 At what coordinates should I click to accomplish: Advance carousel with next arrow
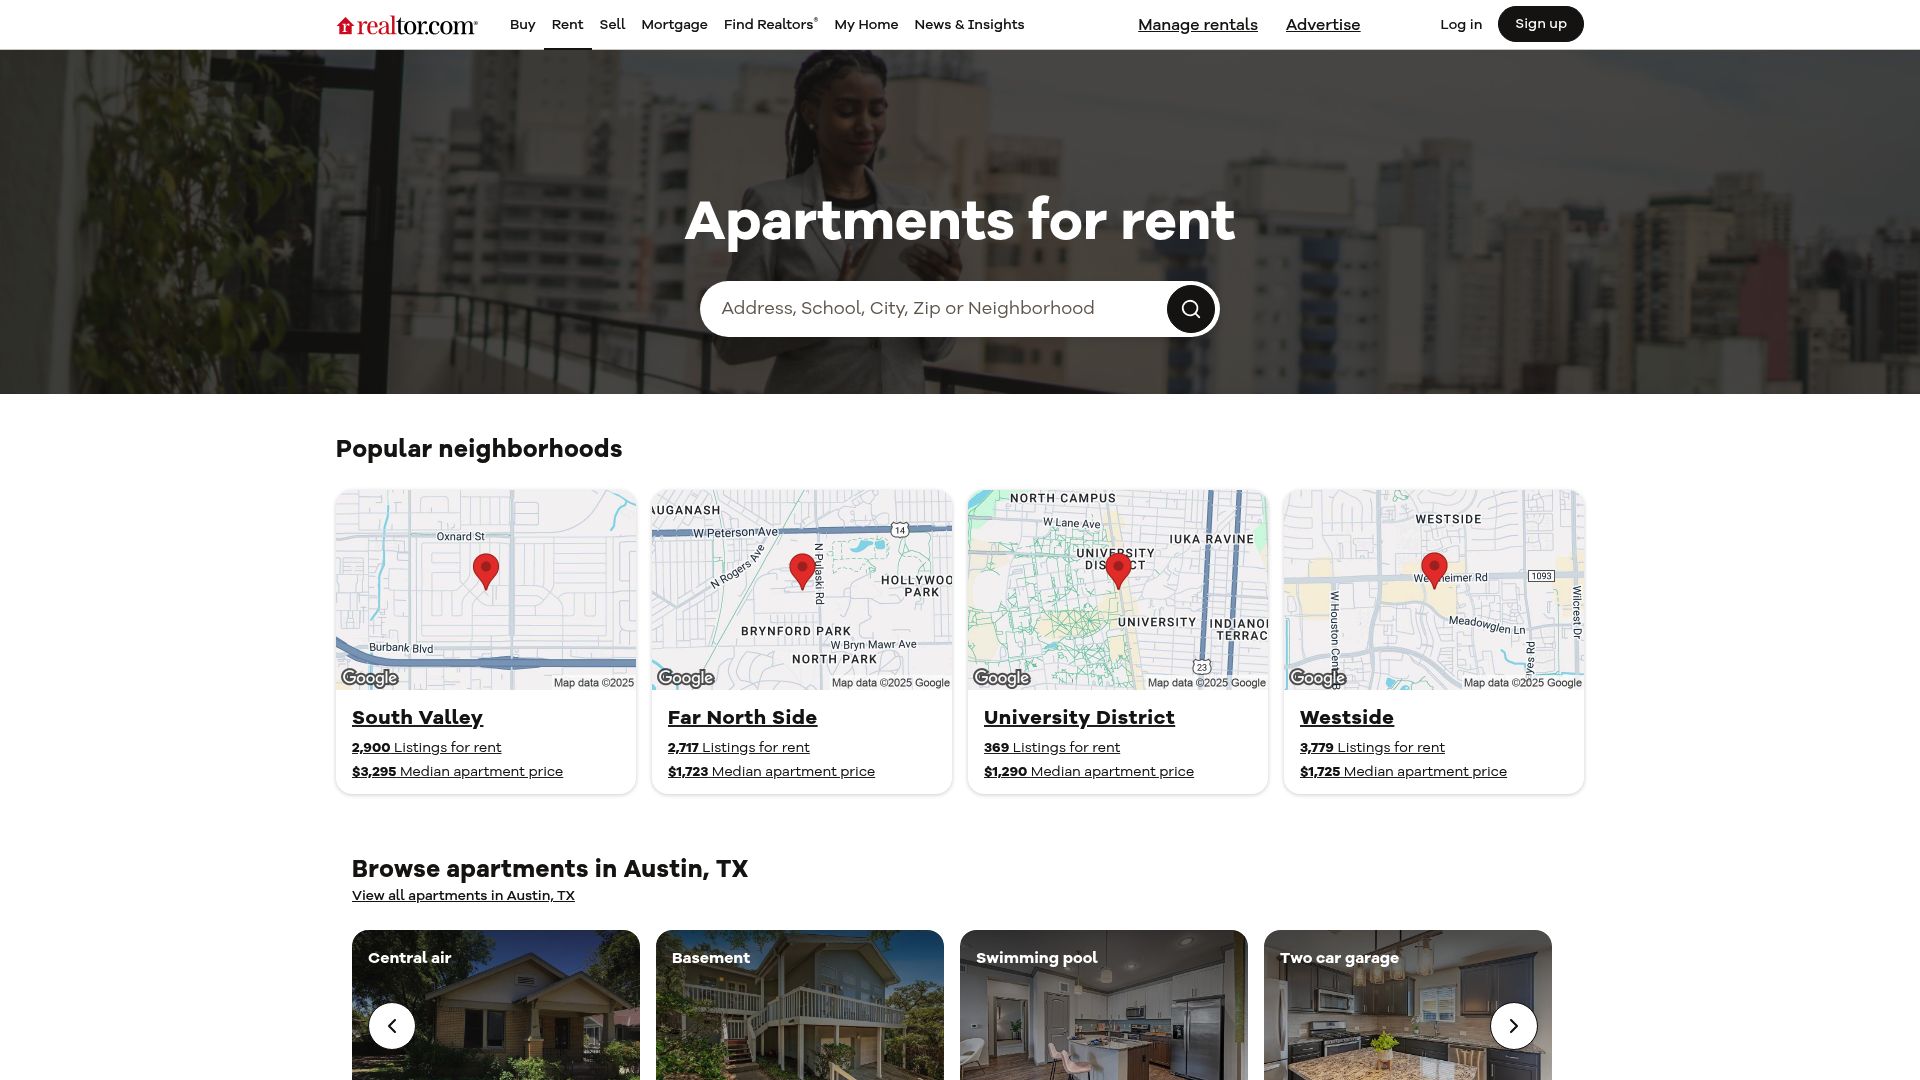tap(1513, 1026)
